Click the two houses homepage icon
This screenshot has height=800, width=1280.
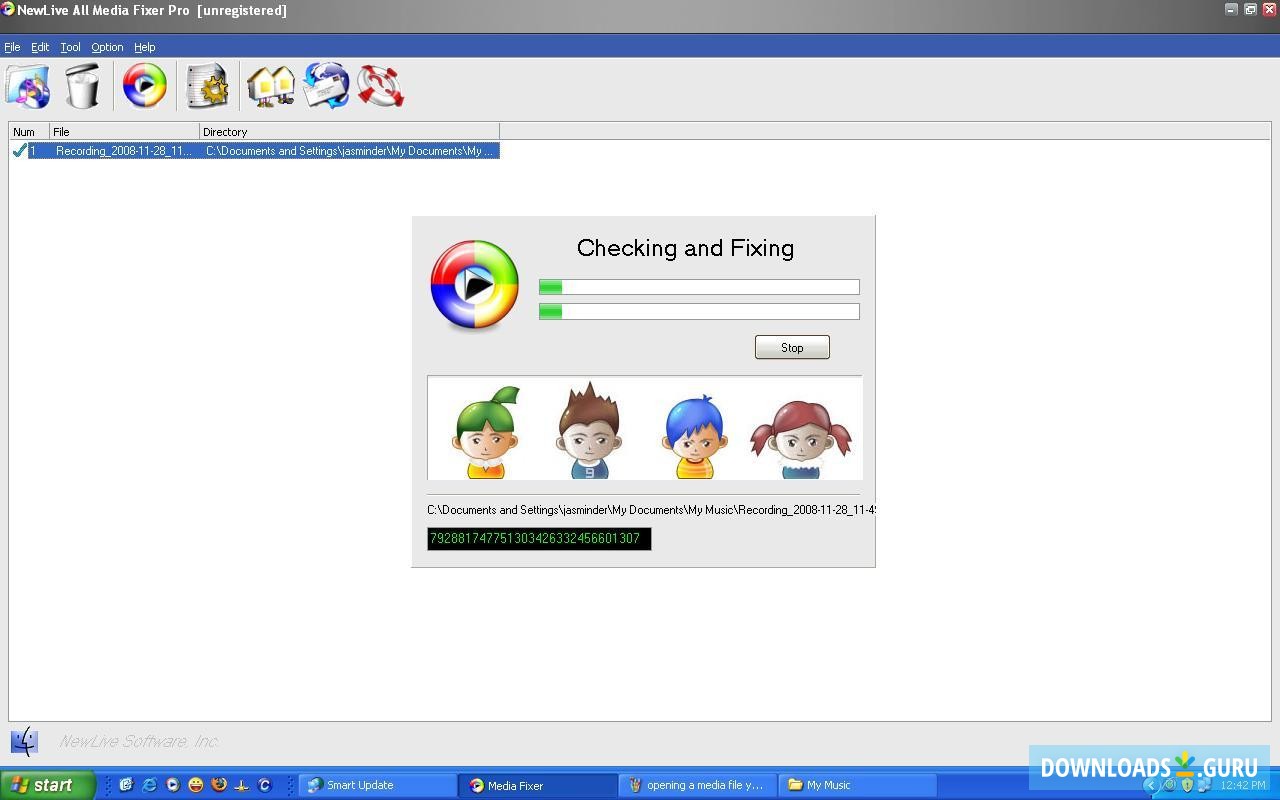[x=270, y=86]
